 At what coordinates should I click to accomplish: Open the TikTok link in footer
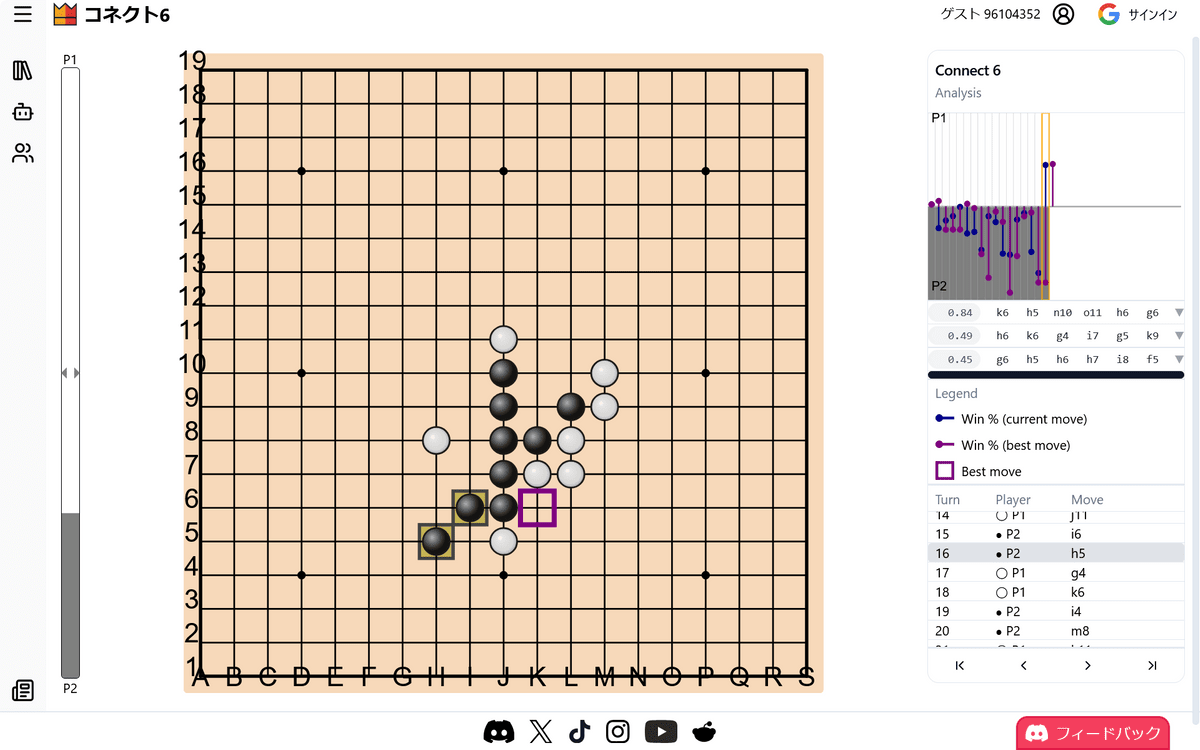(x=579, y=732)
